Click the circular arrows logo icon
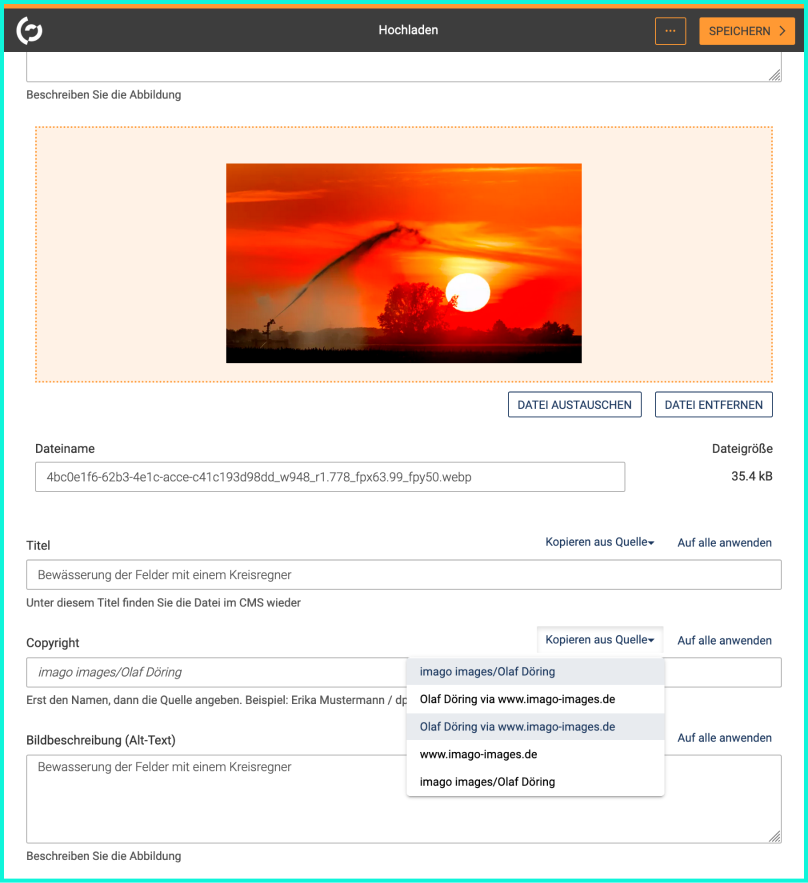This screenshot has height=883, width=808. point(29,30)
